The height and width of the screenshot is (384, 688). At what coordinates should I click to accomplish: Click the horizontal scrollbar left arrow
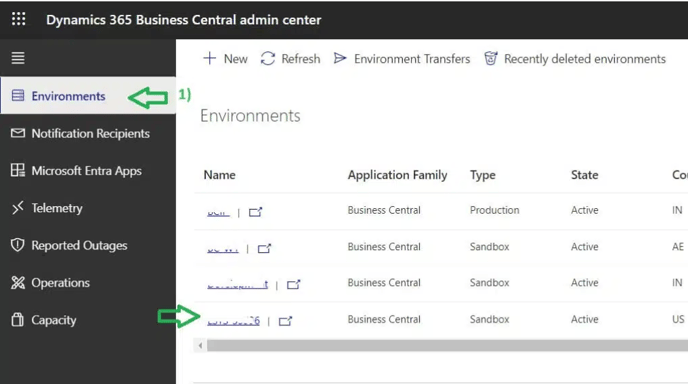pyautogui.click(x=200, y=345)
